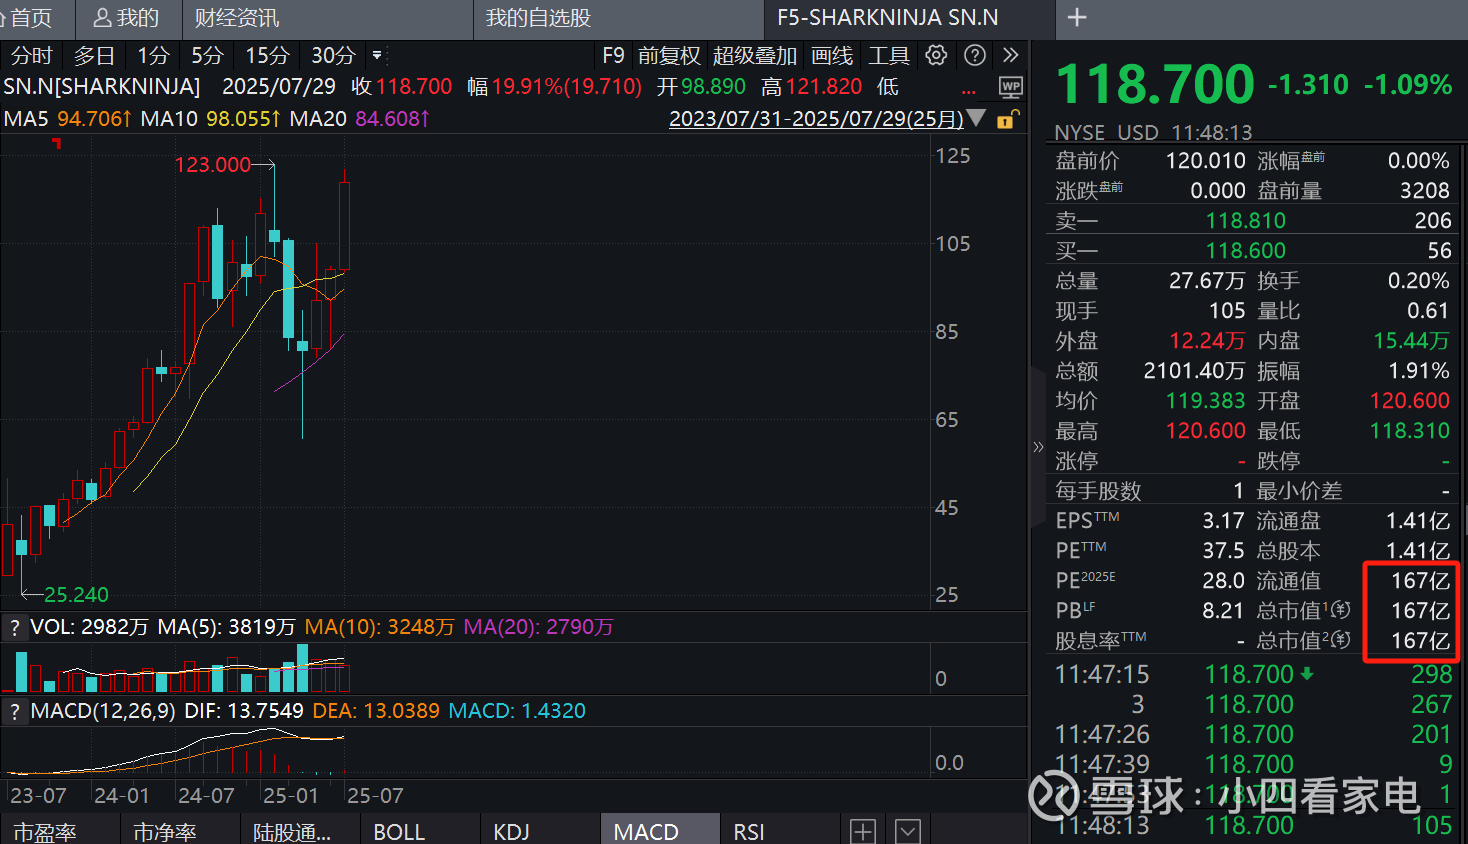This screenshot has width=1468, height=844.
Task: Expand more toolbar options double-arrow
Action: click(1010, 55)
